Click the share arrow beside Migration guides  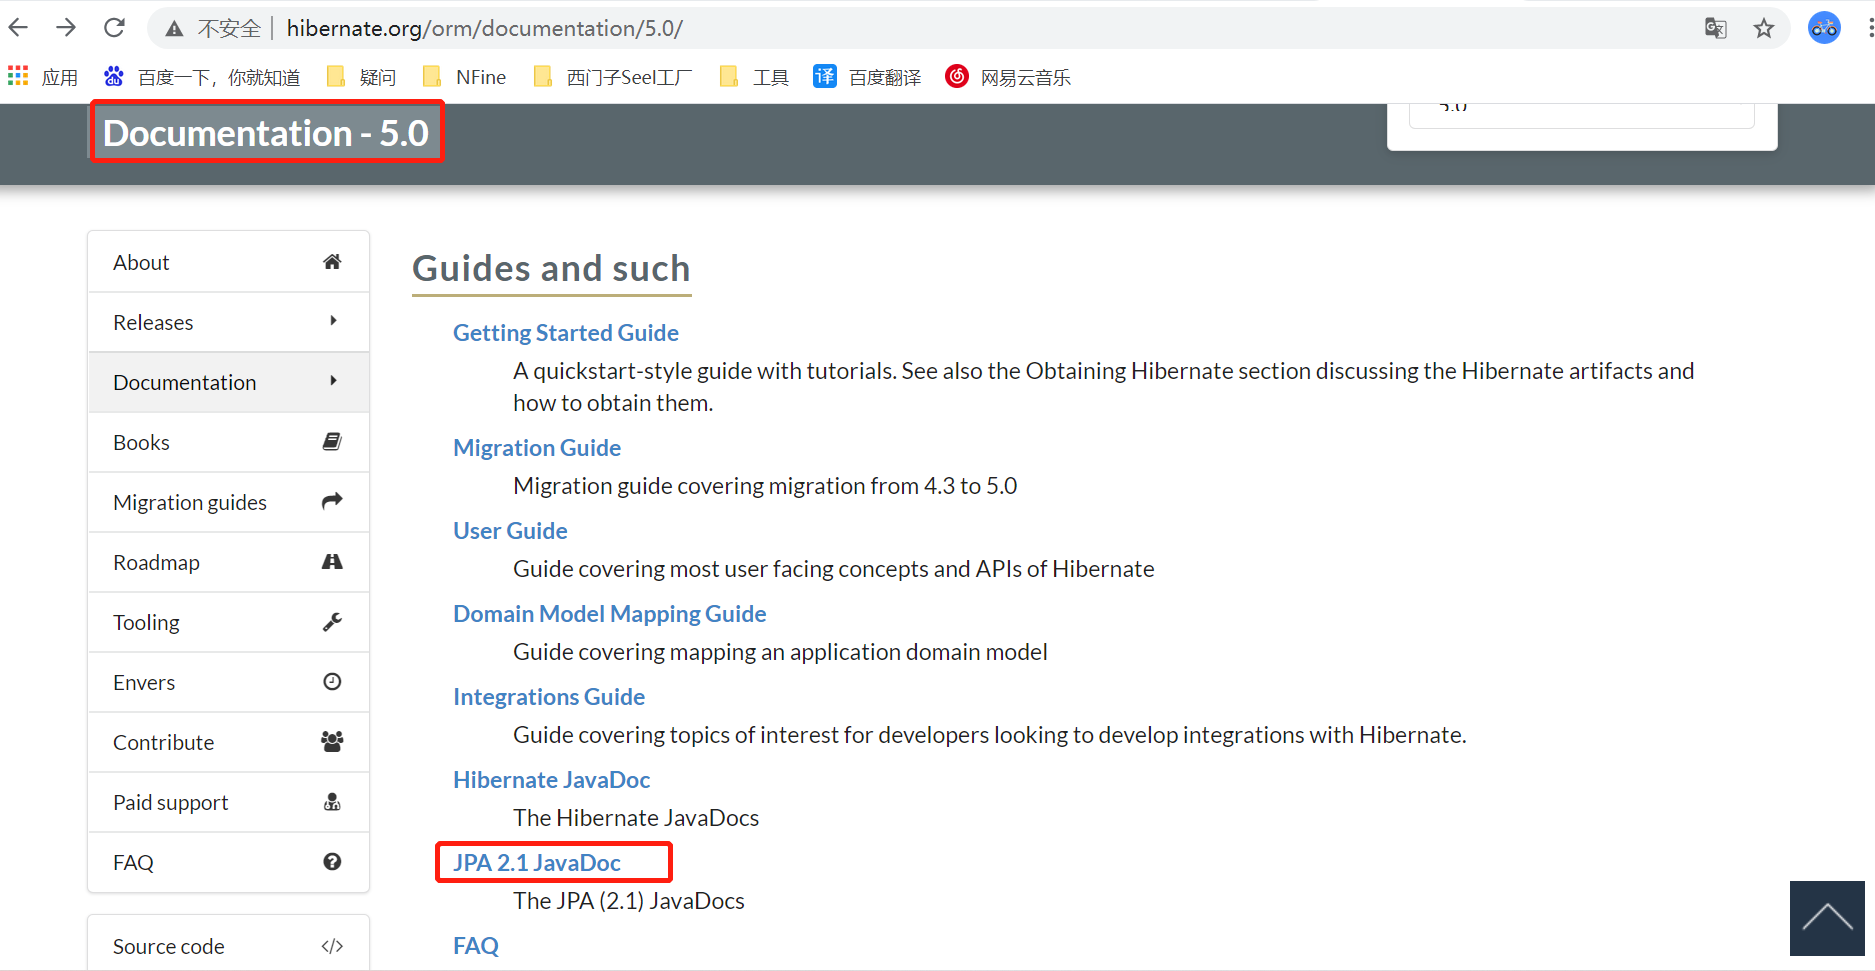tap(332, 501)
